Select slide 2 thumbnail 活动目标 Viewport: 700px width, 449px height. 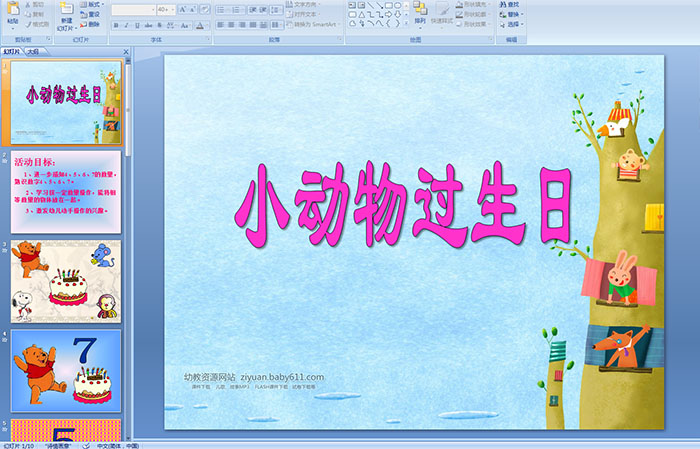[66, 192]
